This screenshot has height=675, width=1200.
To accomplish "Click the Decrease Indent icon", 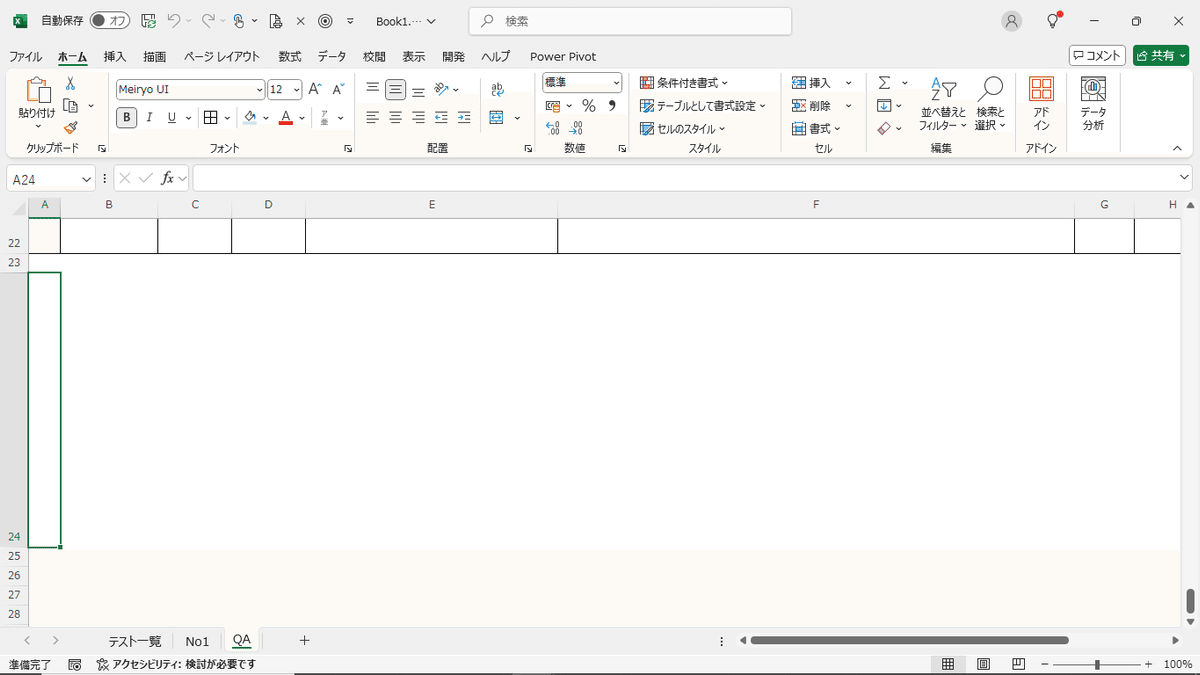I will (442, 117).
